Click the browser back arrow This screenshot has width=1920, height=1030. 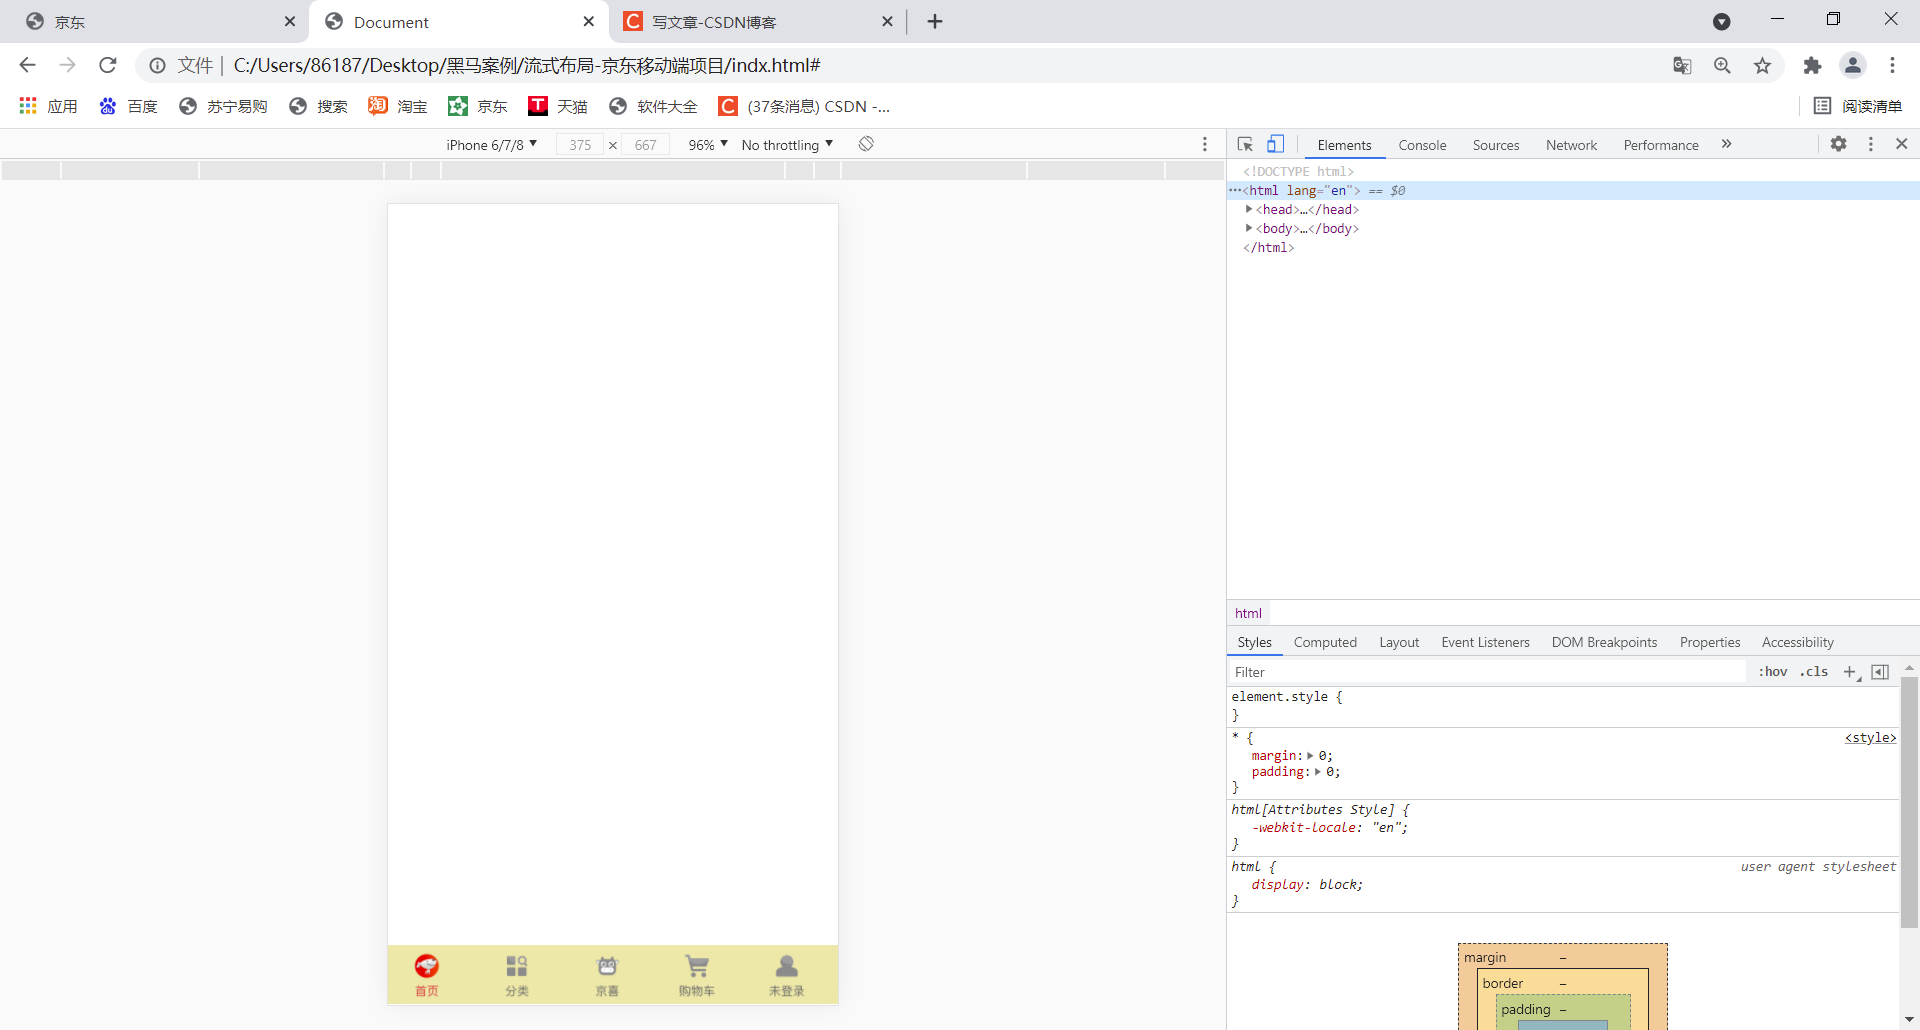(x=27, y=65)
